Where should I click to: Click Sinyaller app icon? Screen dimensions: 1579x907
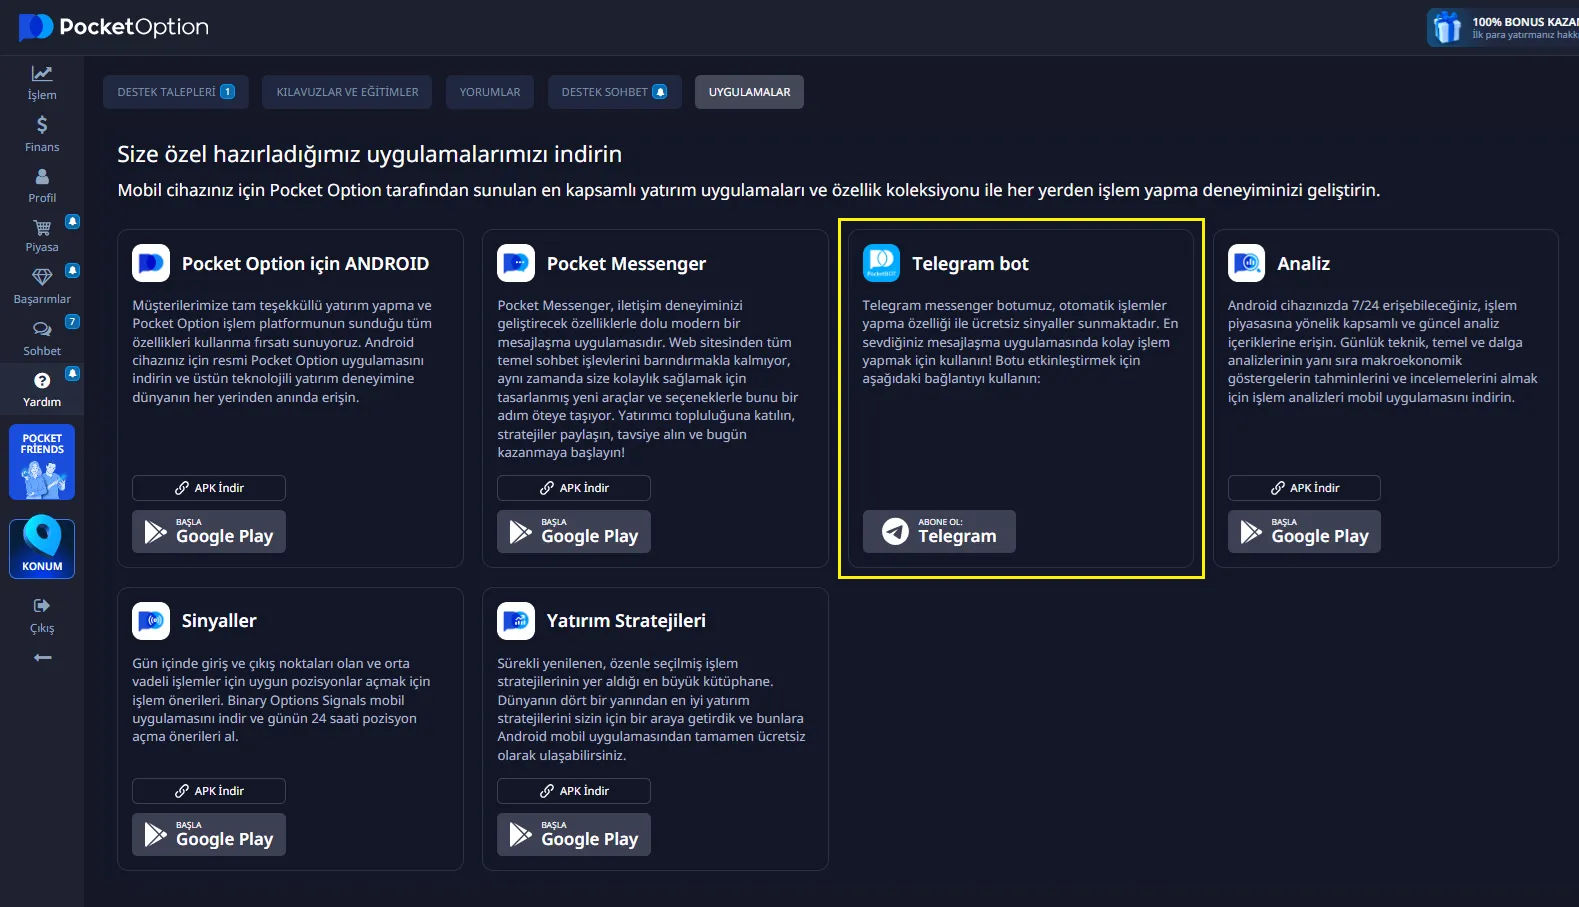pyautogui.click(x=151, y=621)
